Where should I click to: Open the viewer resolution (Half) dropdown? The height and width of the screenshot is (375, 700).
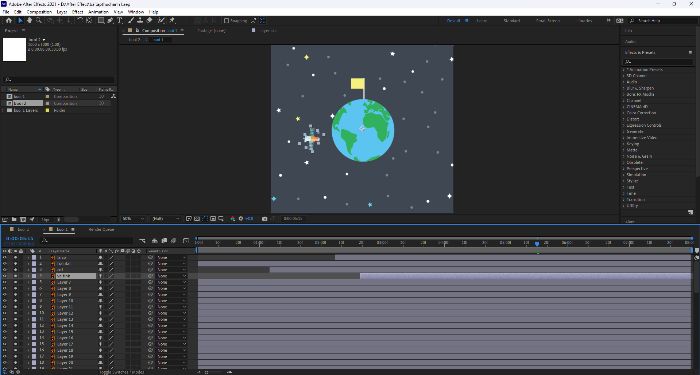(166, 219)
